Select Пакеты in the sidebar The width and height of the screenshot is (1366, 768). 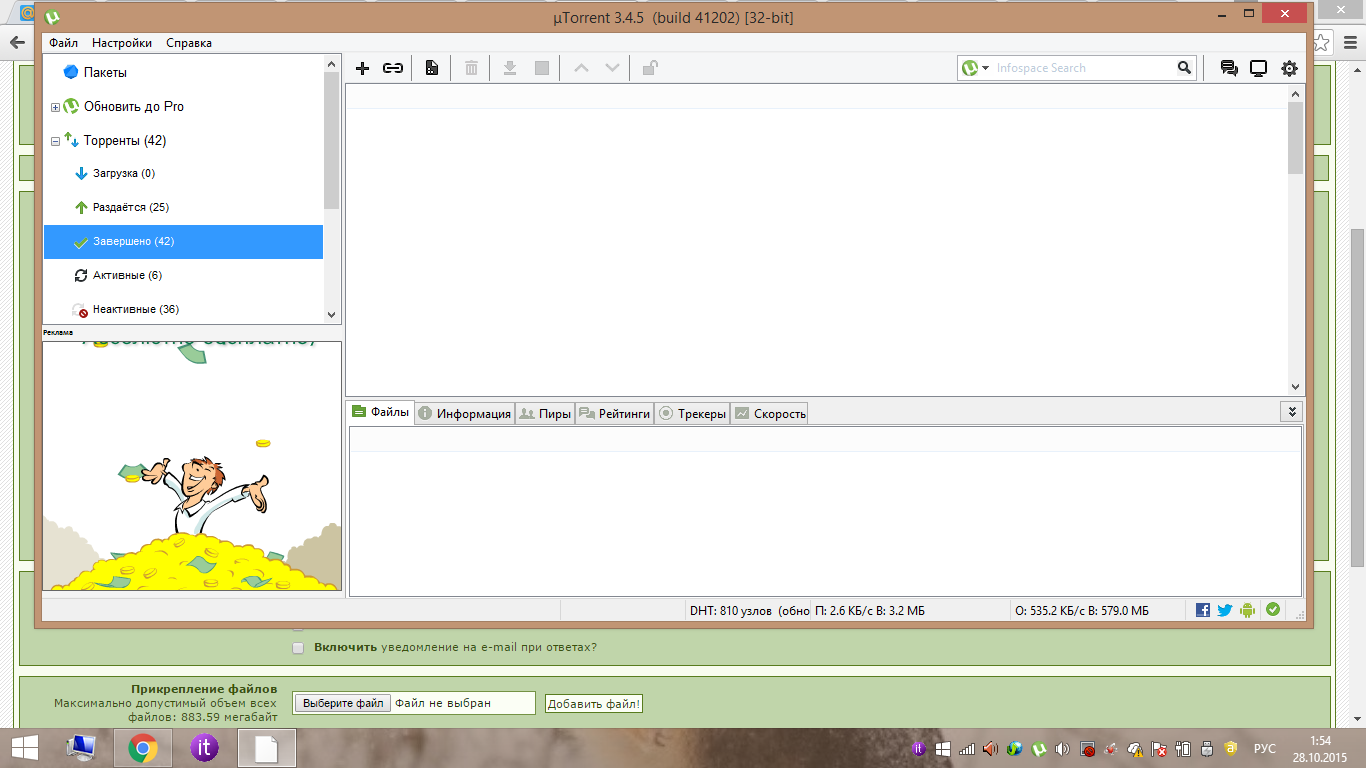105,73
